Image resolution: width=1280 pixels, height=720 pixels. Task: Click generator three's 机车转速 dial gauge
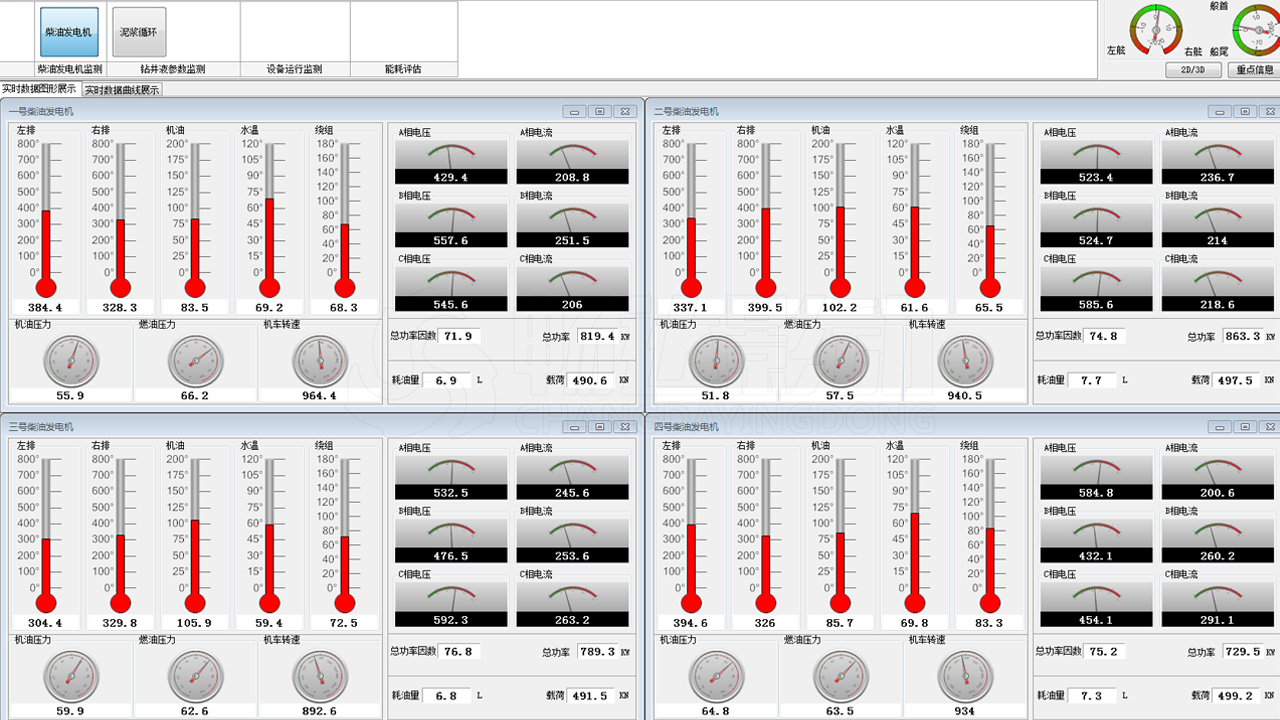(x=320, y=677)
